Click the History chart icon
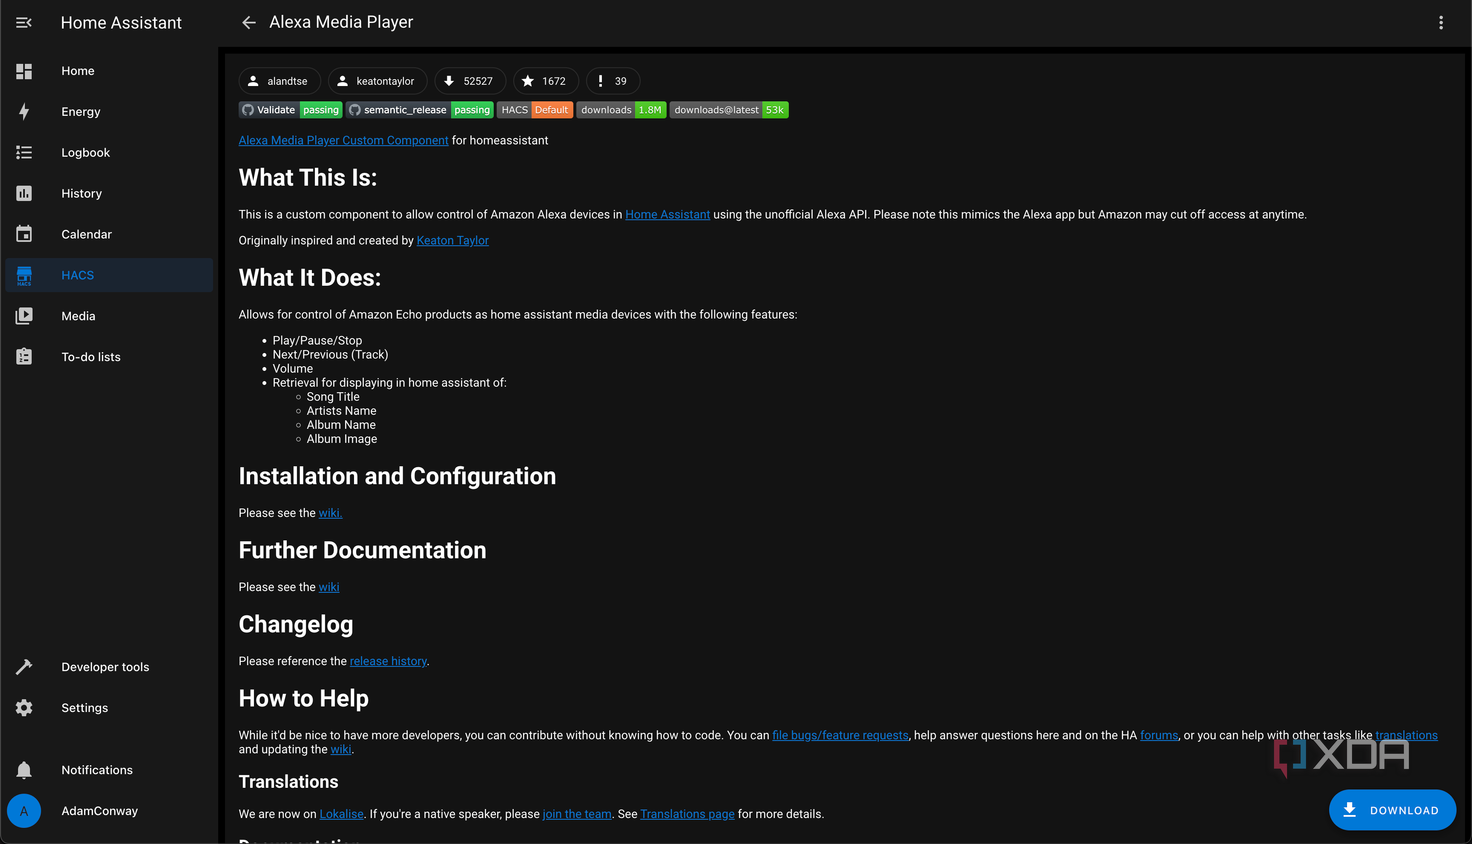 24,194
